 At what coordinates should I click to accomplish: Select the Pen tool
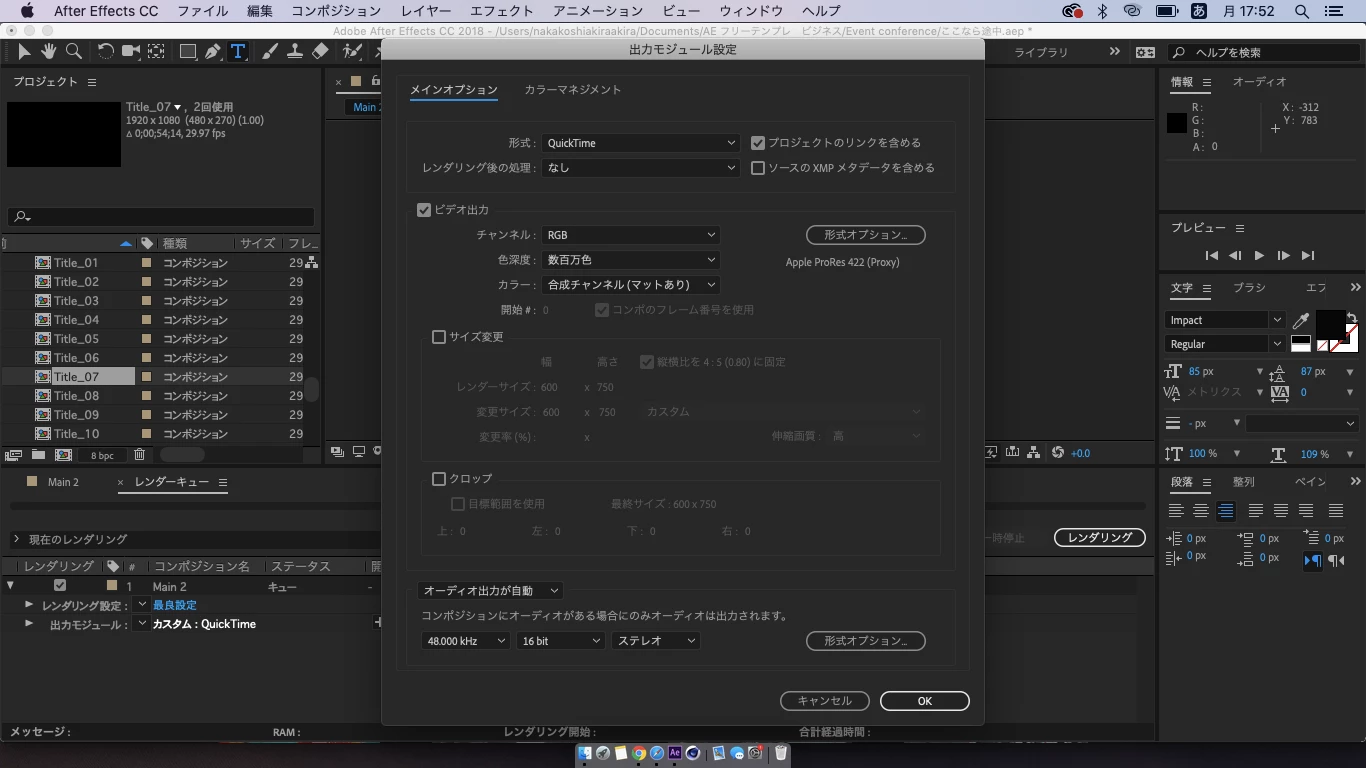click(x=213, y=52)
